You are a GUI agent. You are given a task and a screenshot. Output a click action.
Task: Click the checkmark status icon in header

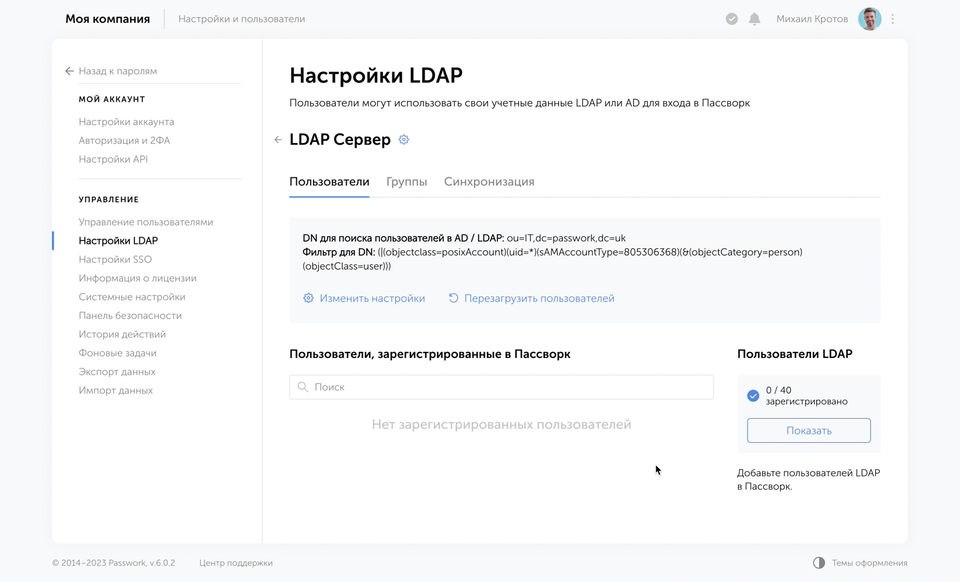click(732, 19)
